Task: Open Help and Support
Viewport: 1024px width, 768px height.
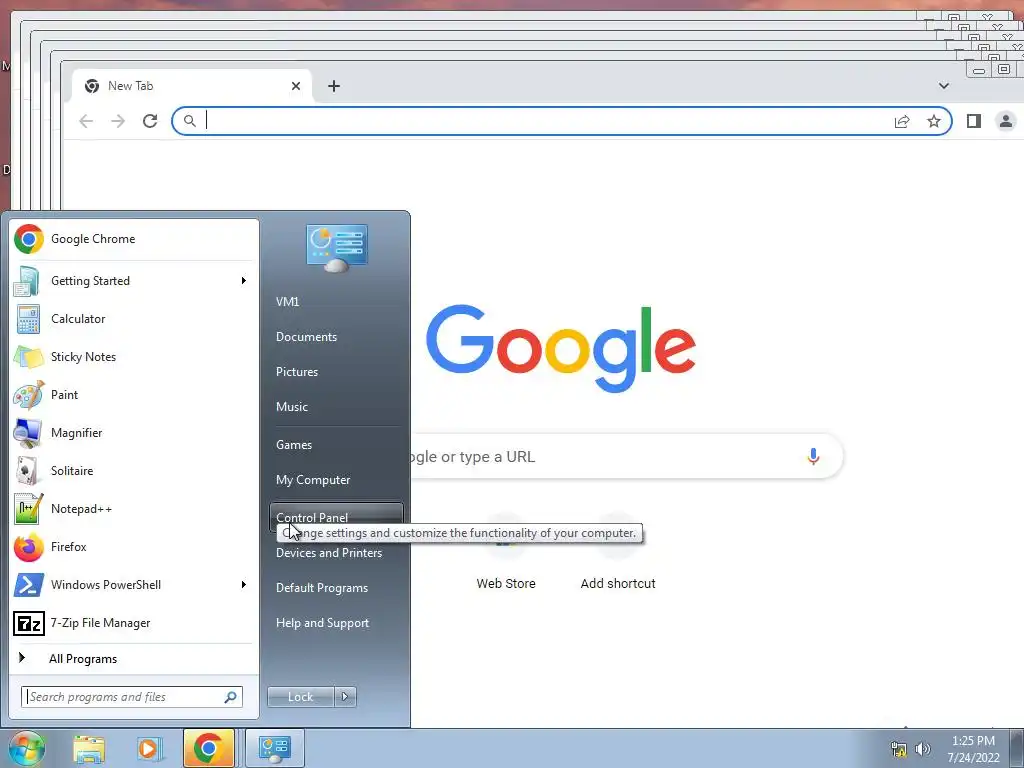Action: tap(336, 623)
